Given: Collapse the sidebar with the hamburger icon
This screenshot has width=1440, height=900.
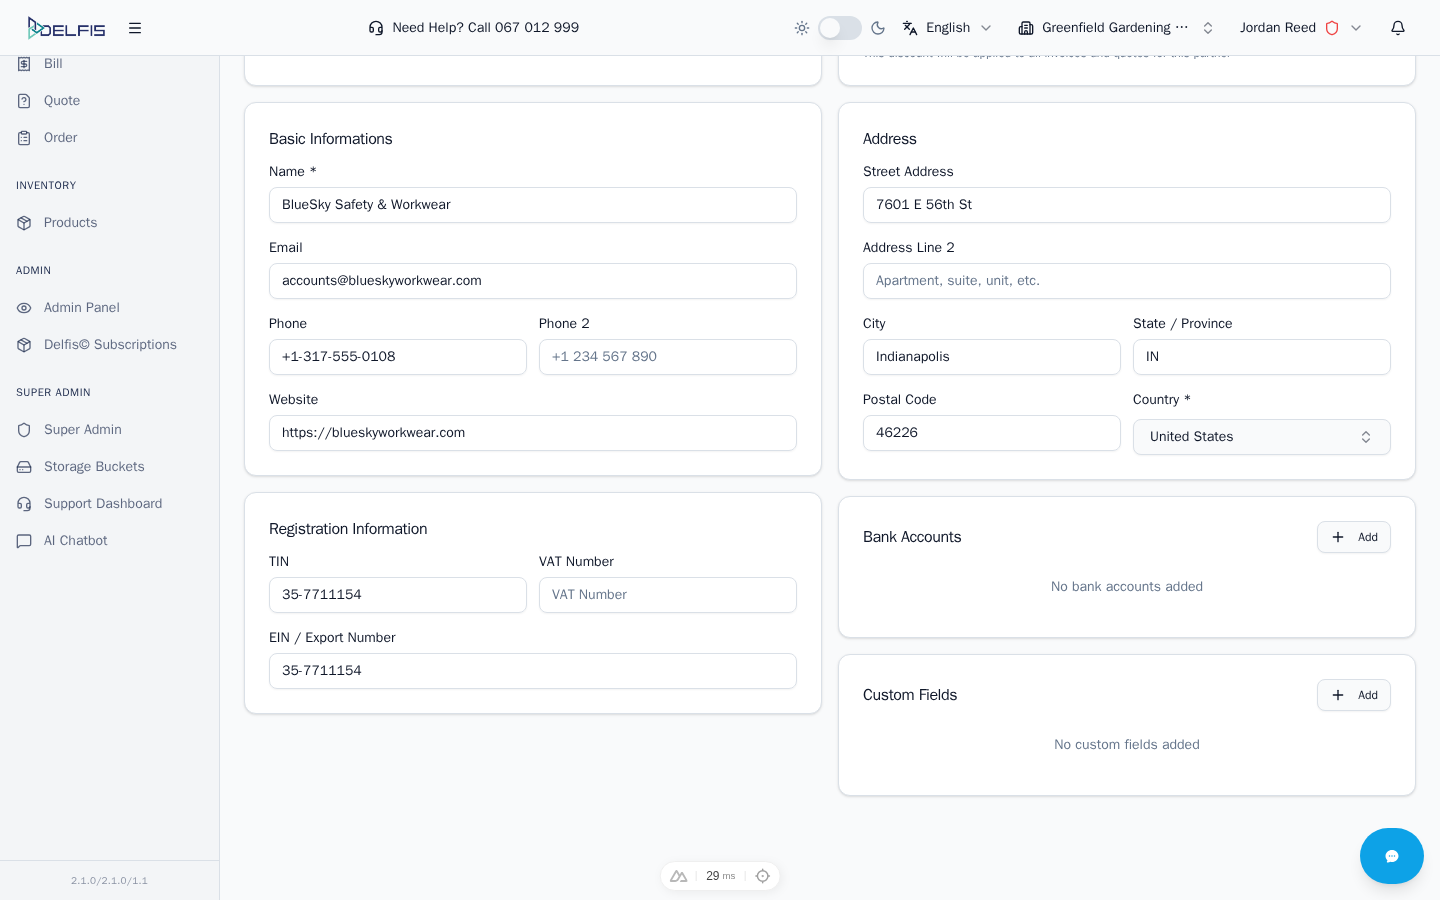Looking at the screenshot, I should pos(135,28).
